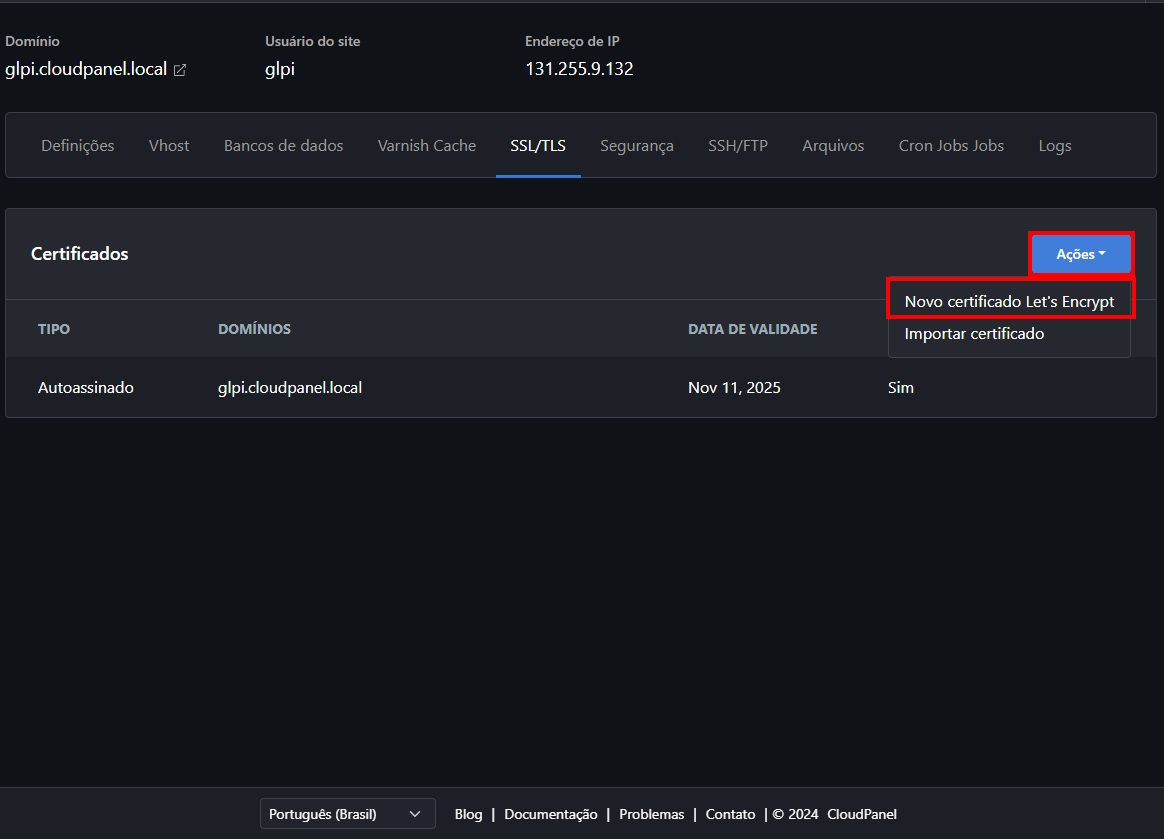Image resolution: width=1164 pixels, height=839 pixels.
Task: Open the Logs tab
Action: pos(1055,146)
